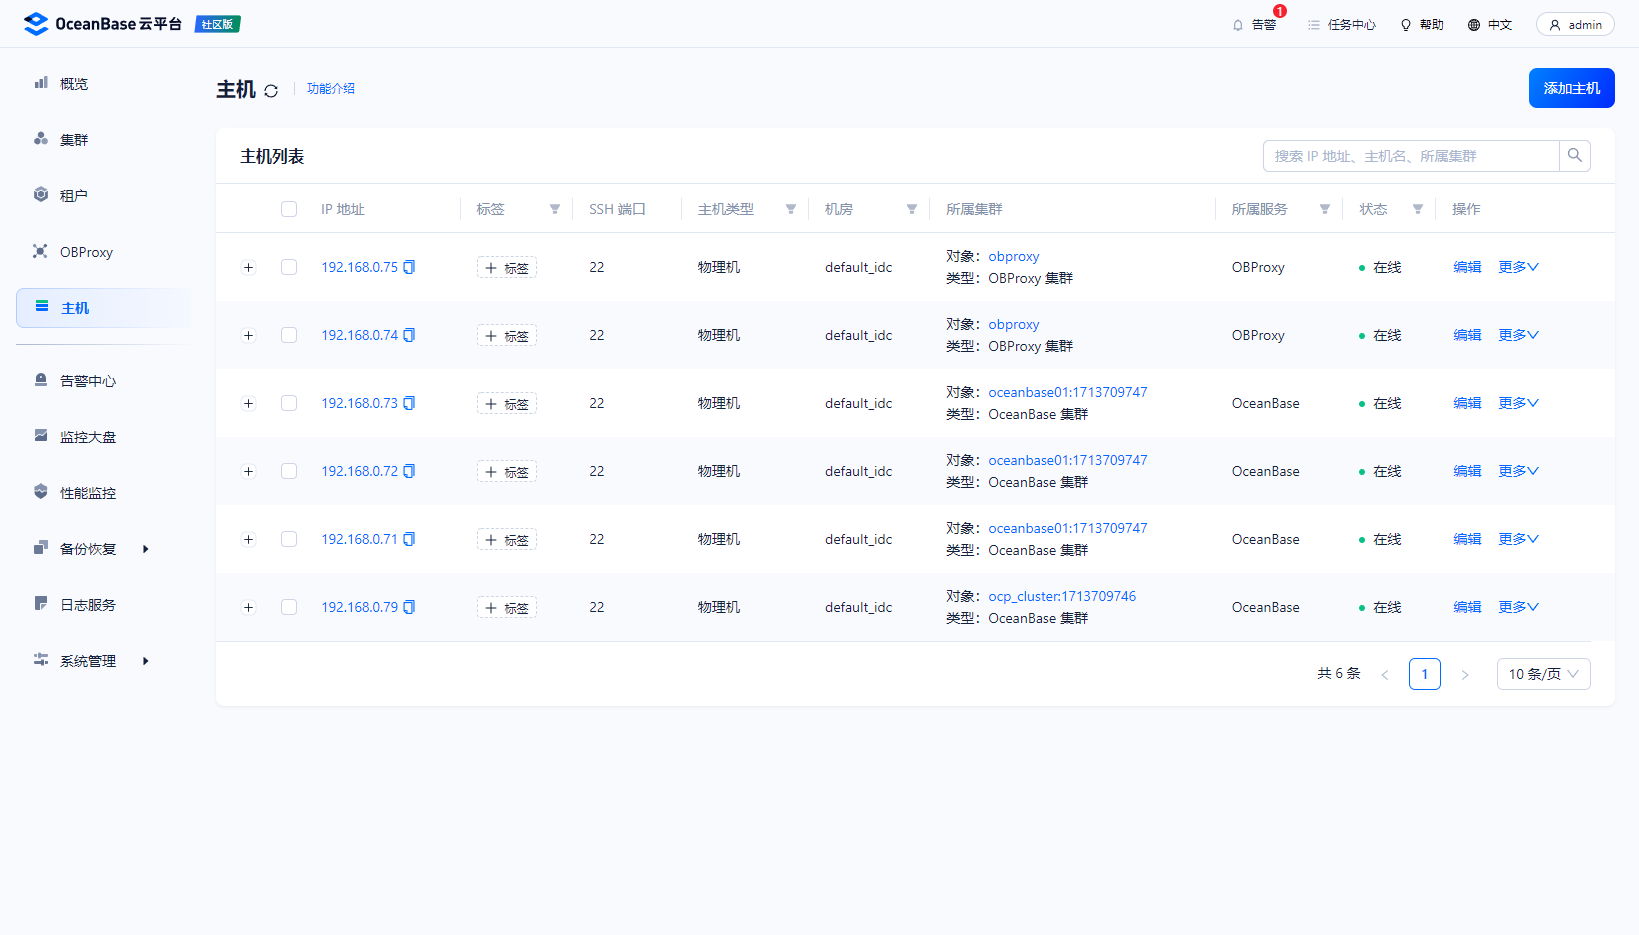Expand row for host 192.168.0.73
The height and width of the screenshot is (935, 1639).
pos(248,403)
